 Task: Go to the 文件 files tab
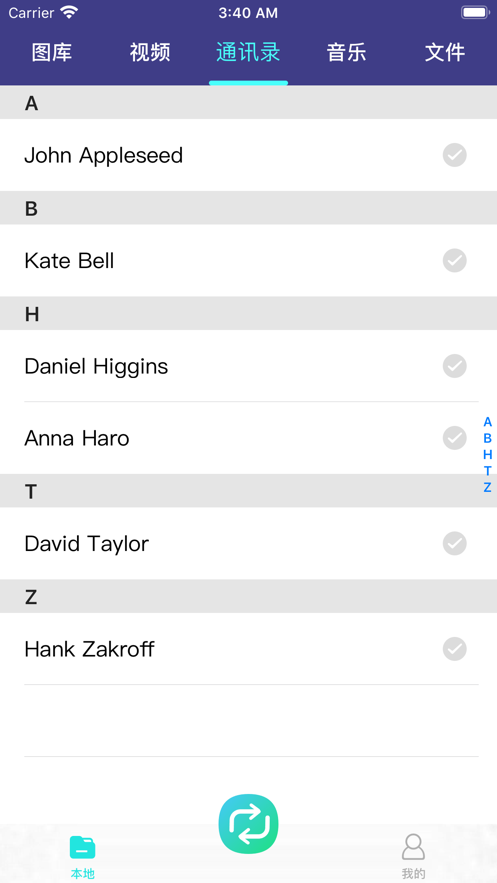445,52
